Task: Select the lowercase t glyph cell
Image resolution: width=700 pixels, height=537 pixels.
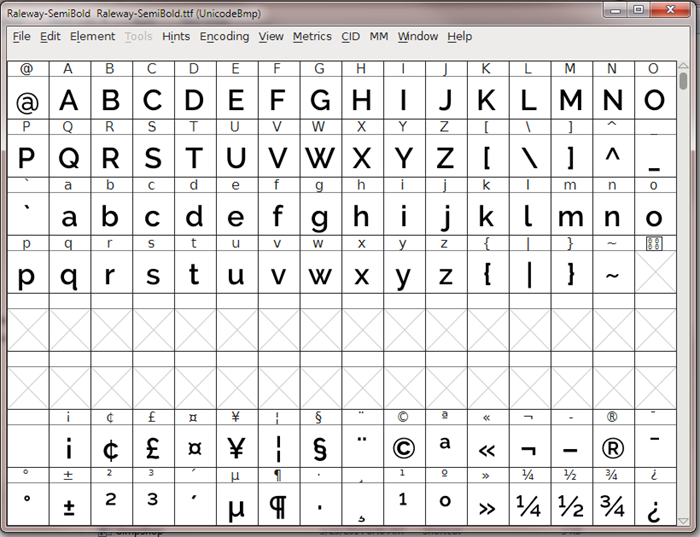Action: pyautogui.click(x=196, y=272)
